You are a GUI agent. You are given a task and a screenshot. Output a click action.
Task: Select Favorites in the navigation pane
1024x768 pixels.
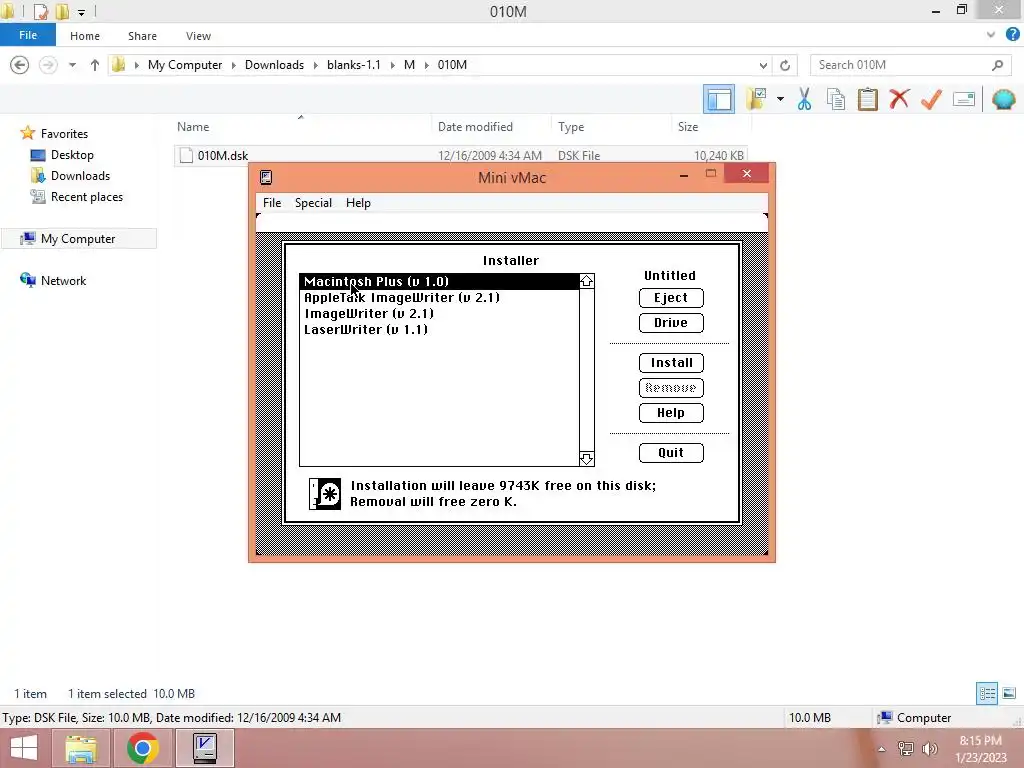point(64,134)
